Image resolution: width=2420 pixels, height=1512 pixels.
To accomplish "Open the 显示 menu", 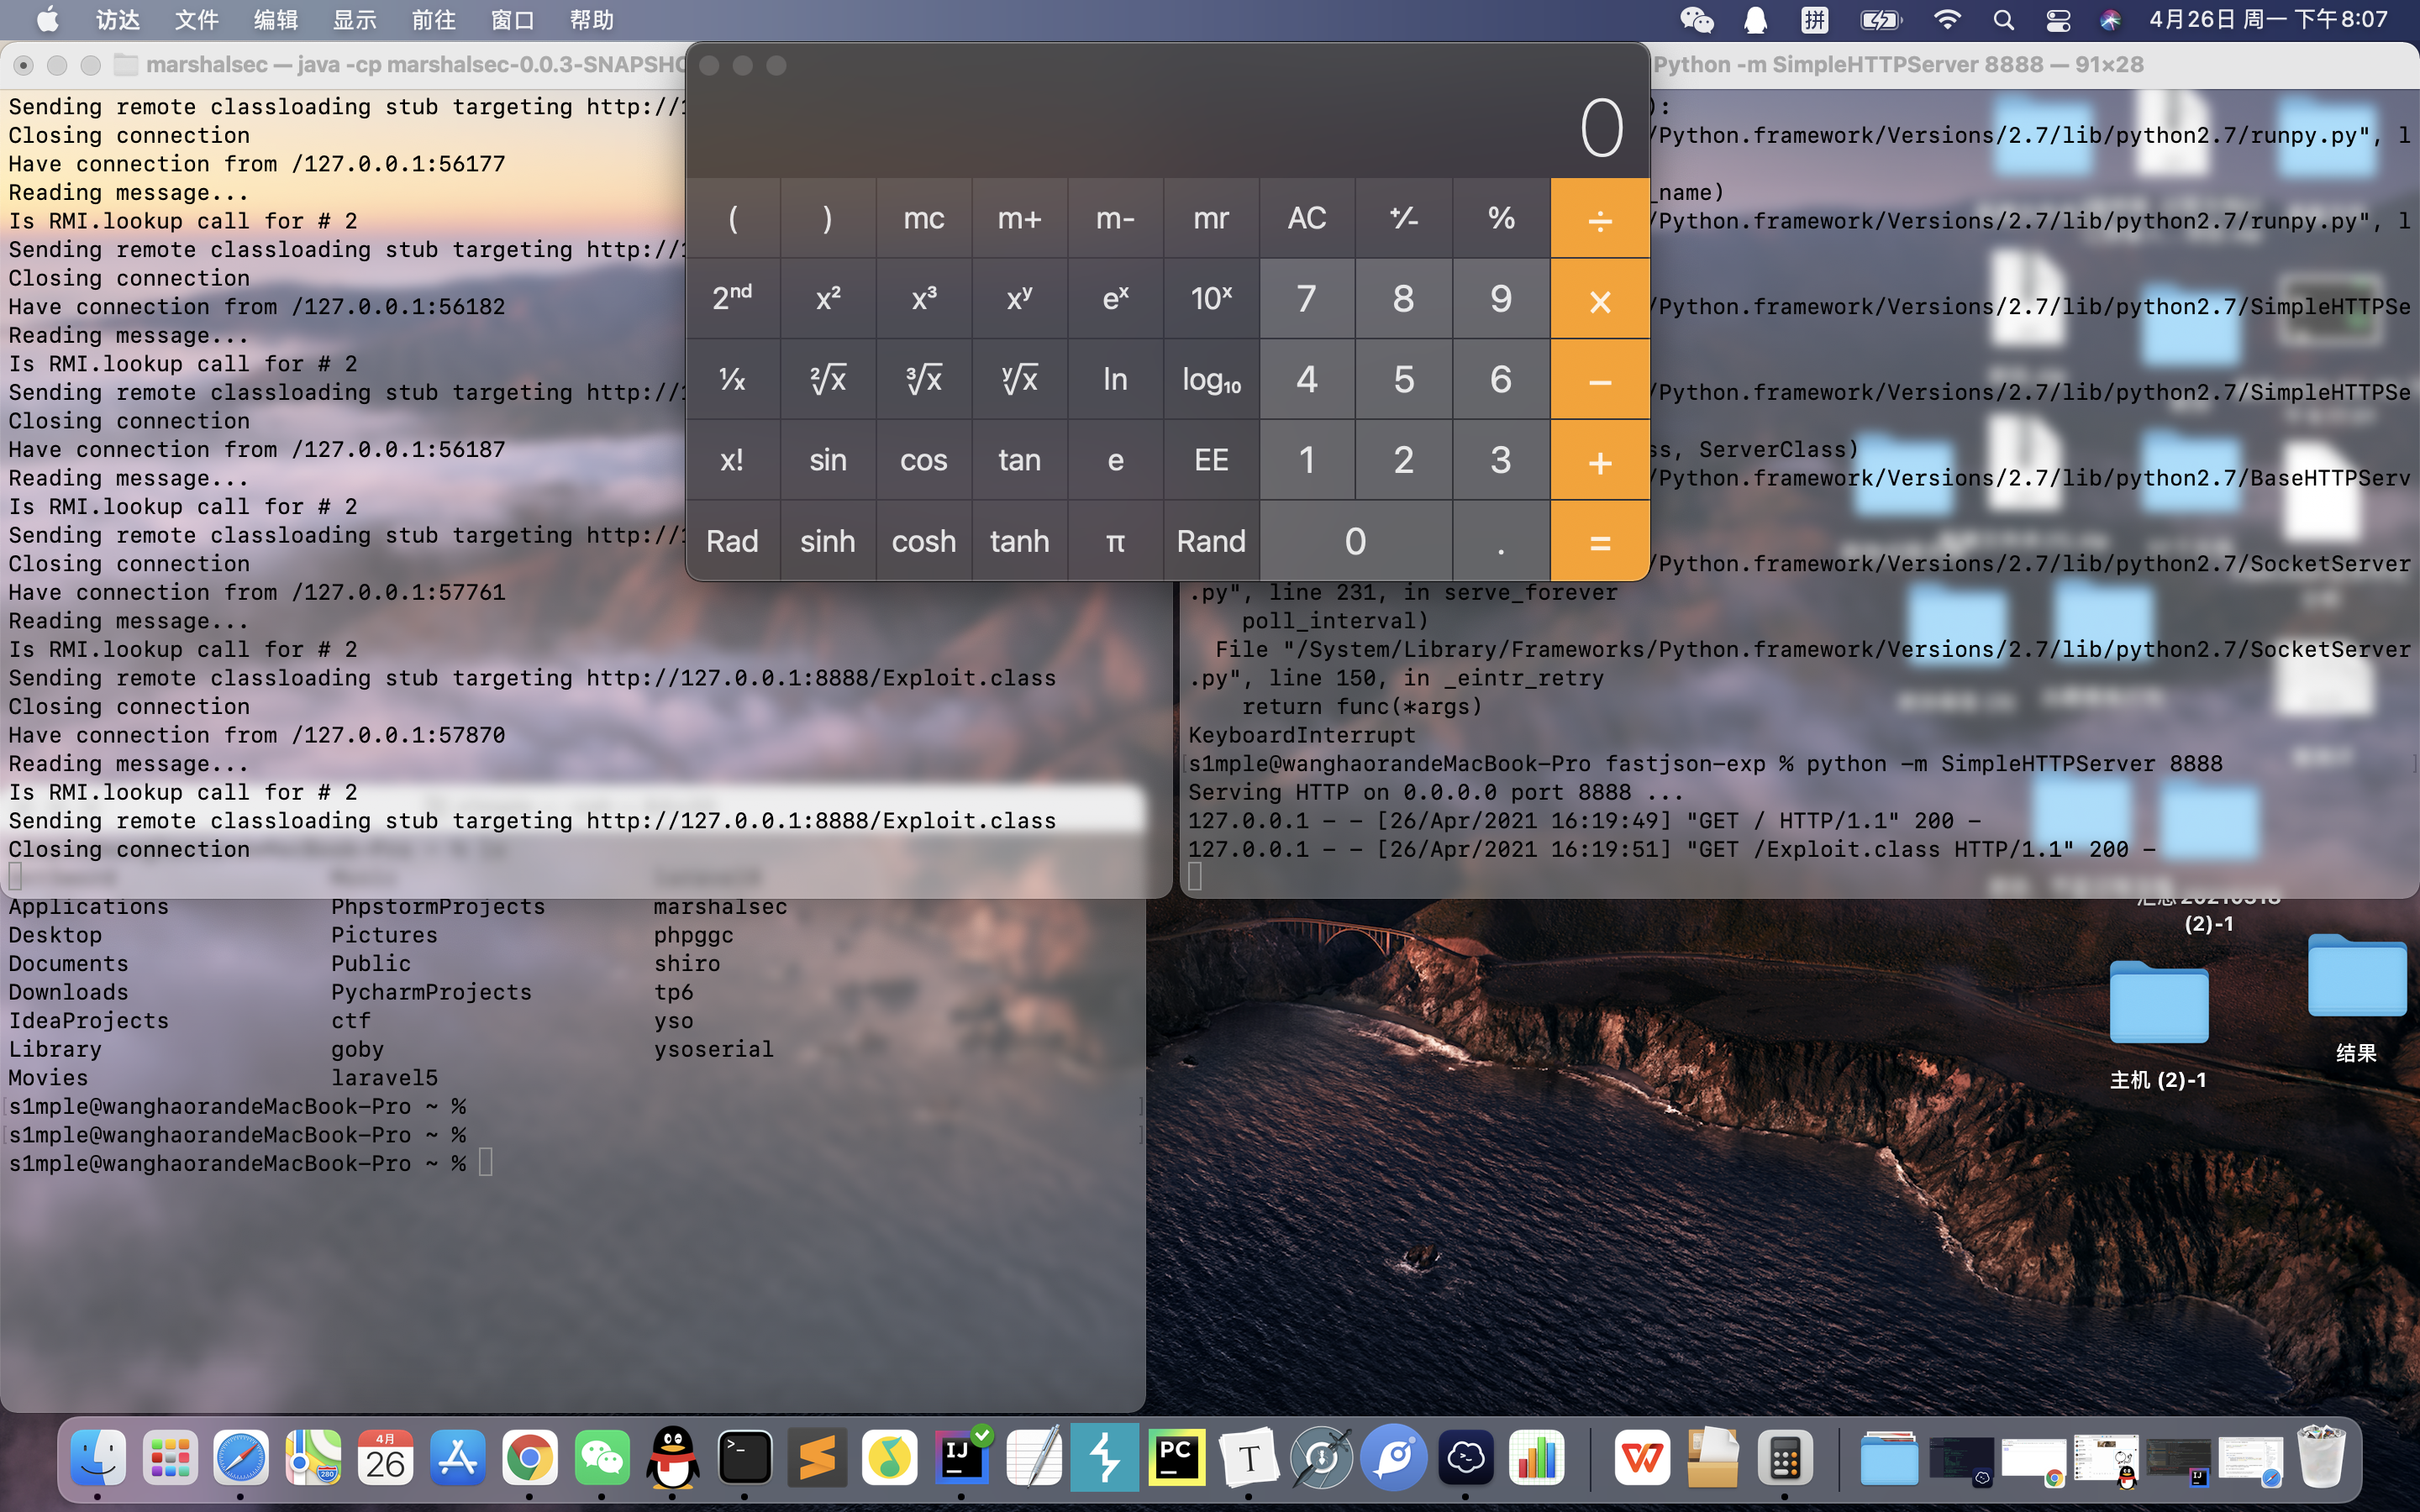I will pos(355,20).
